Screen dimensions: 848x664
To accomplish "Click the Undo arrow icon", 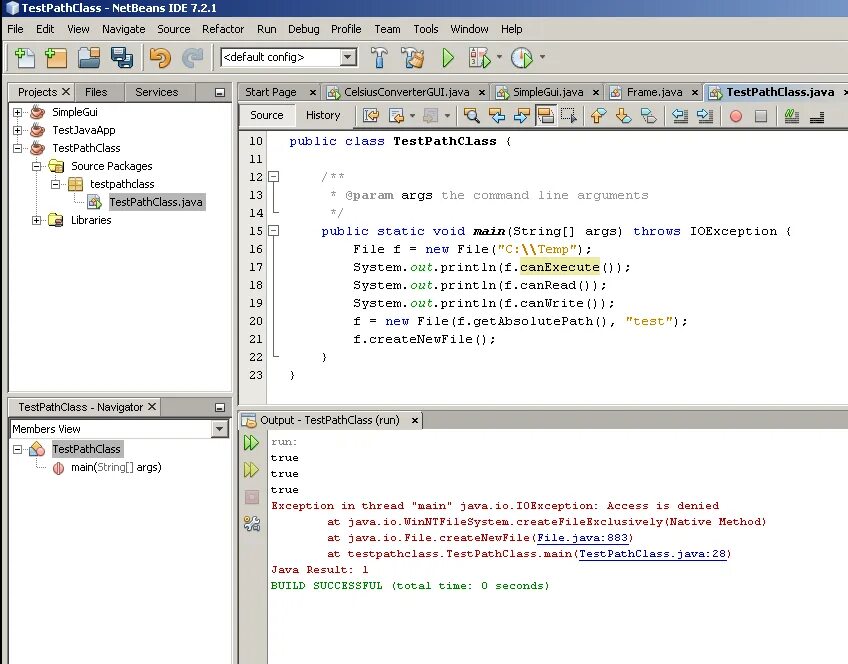I will tap(160, 57).
